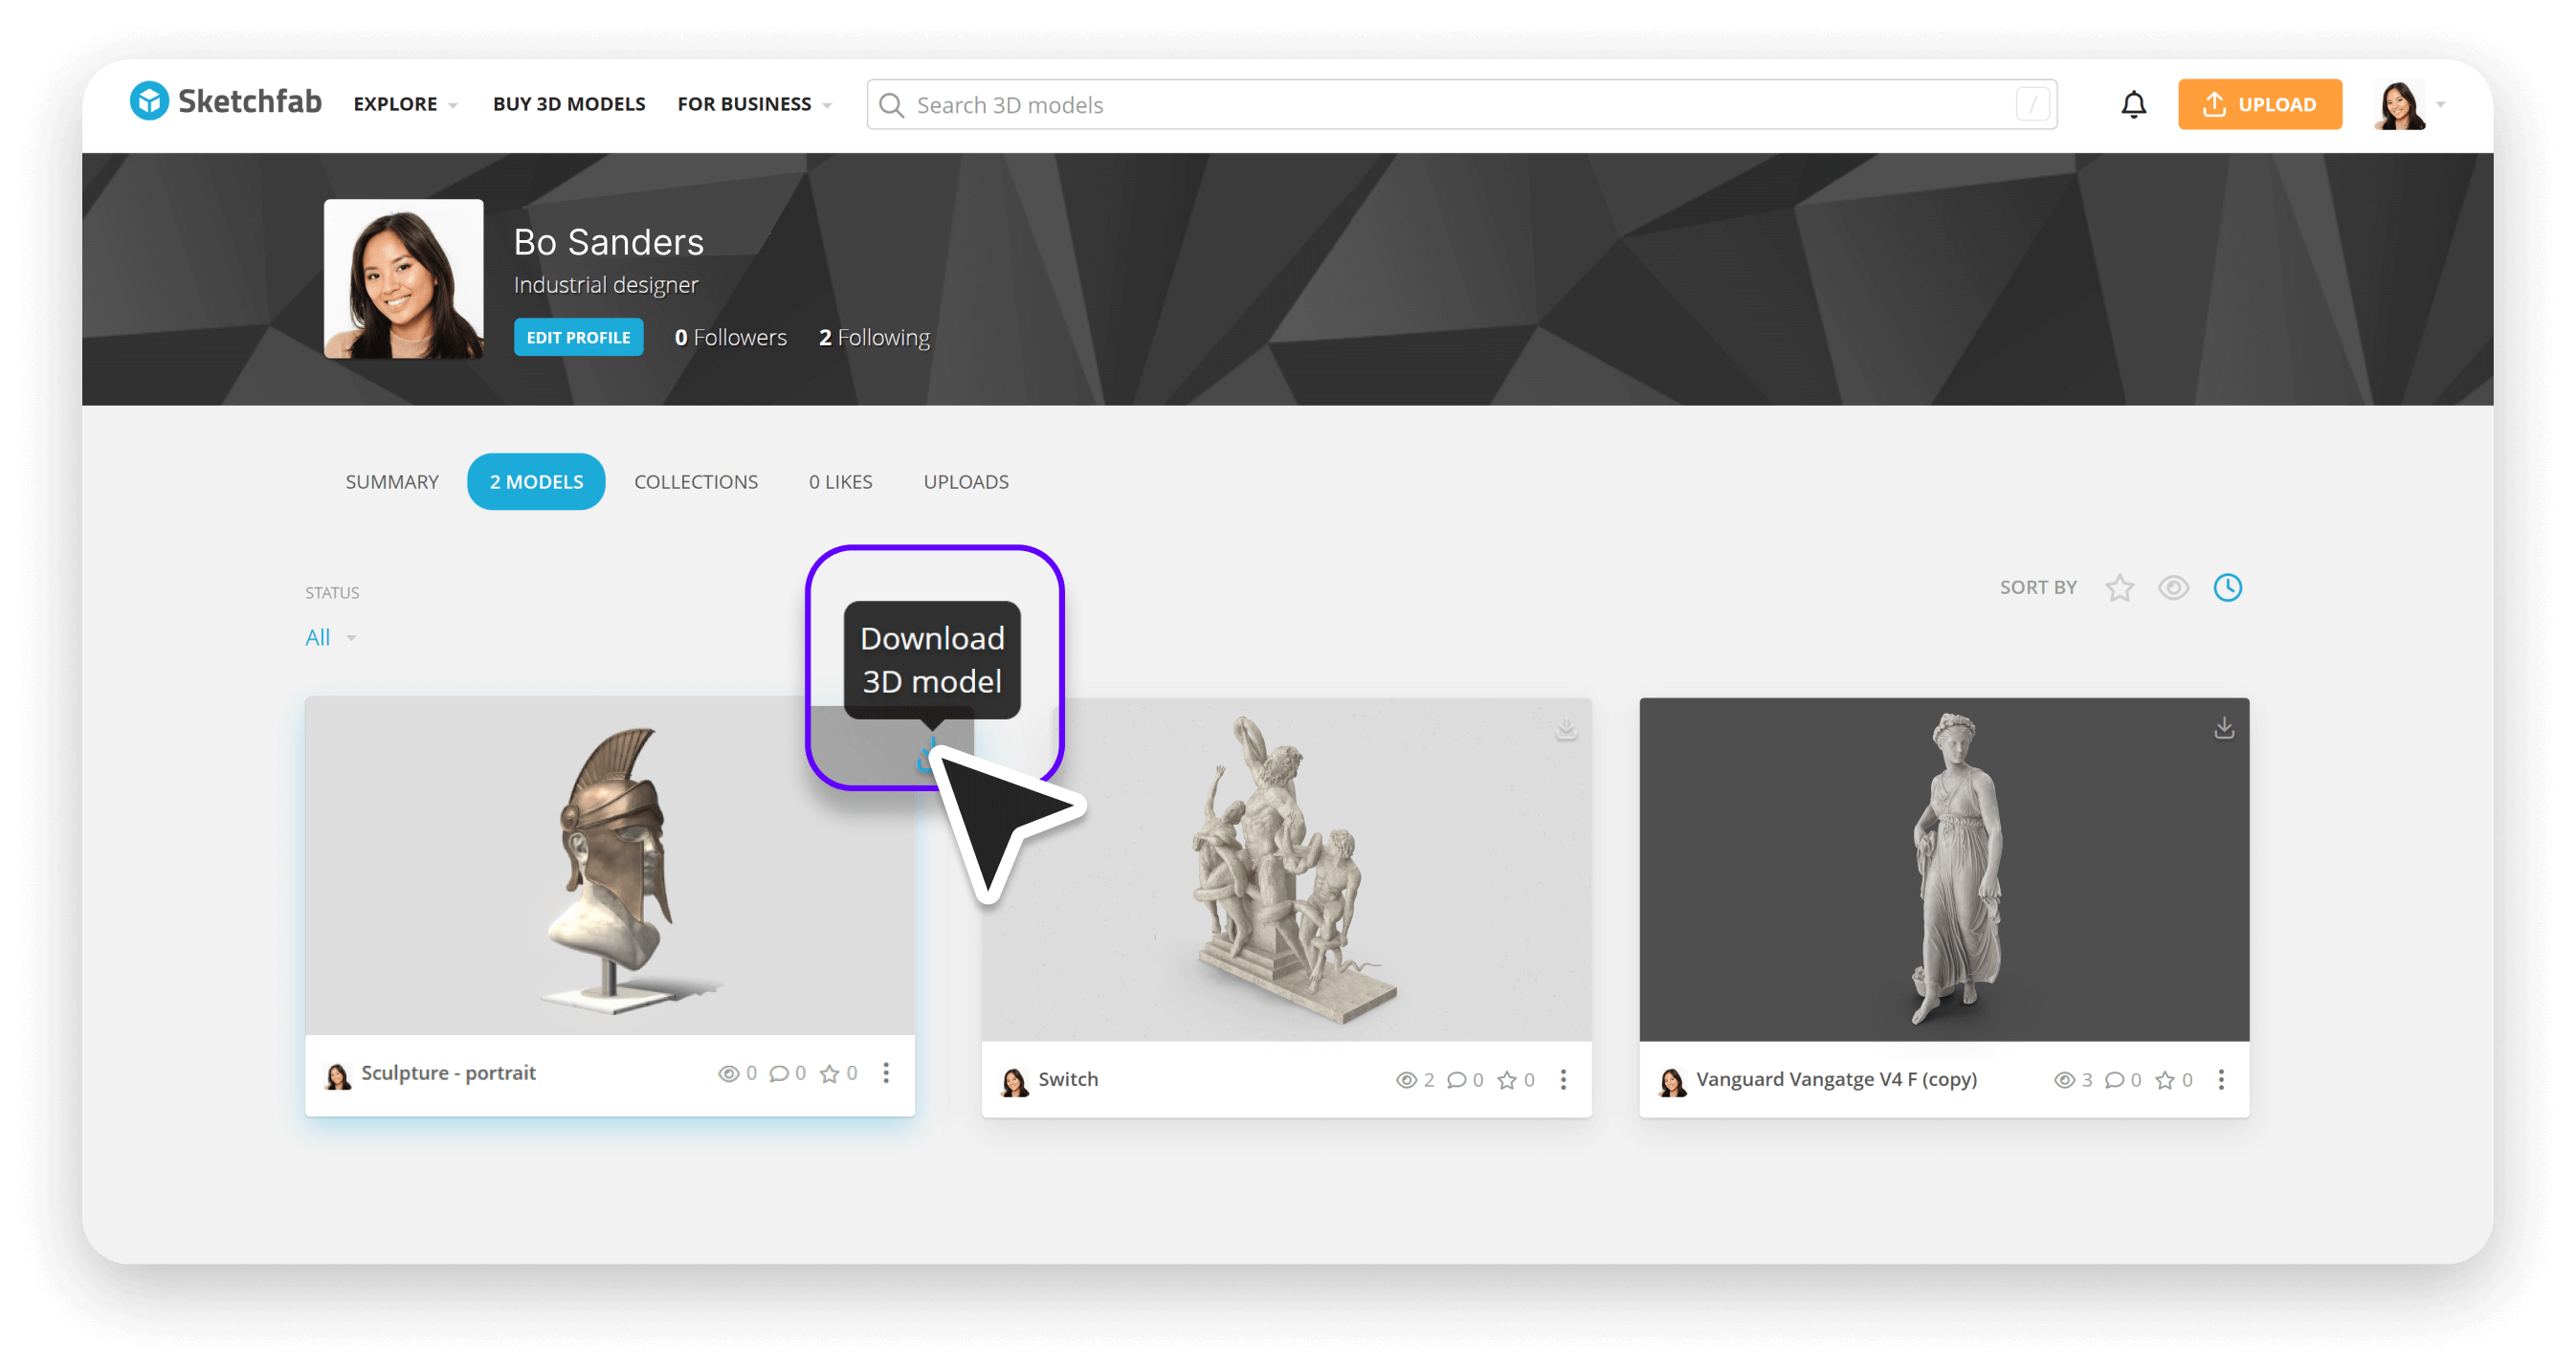Open the Vanguard Vangatge statue thumbnail
Viewport: 2576px width, 1370px height.
pyautogui.click(x=1944, y=870)
